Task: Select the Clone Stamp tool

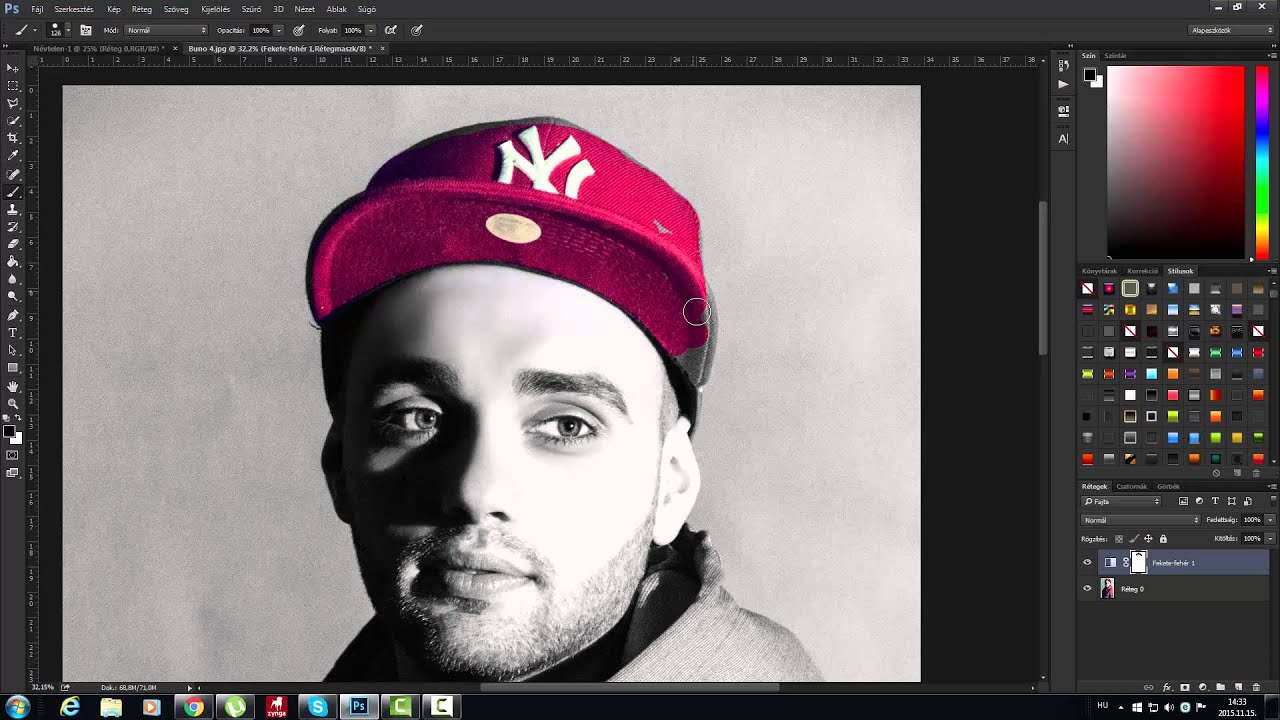Action: pos(13,209)
